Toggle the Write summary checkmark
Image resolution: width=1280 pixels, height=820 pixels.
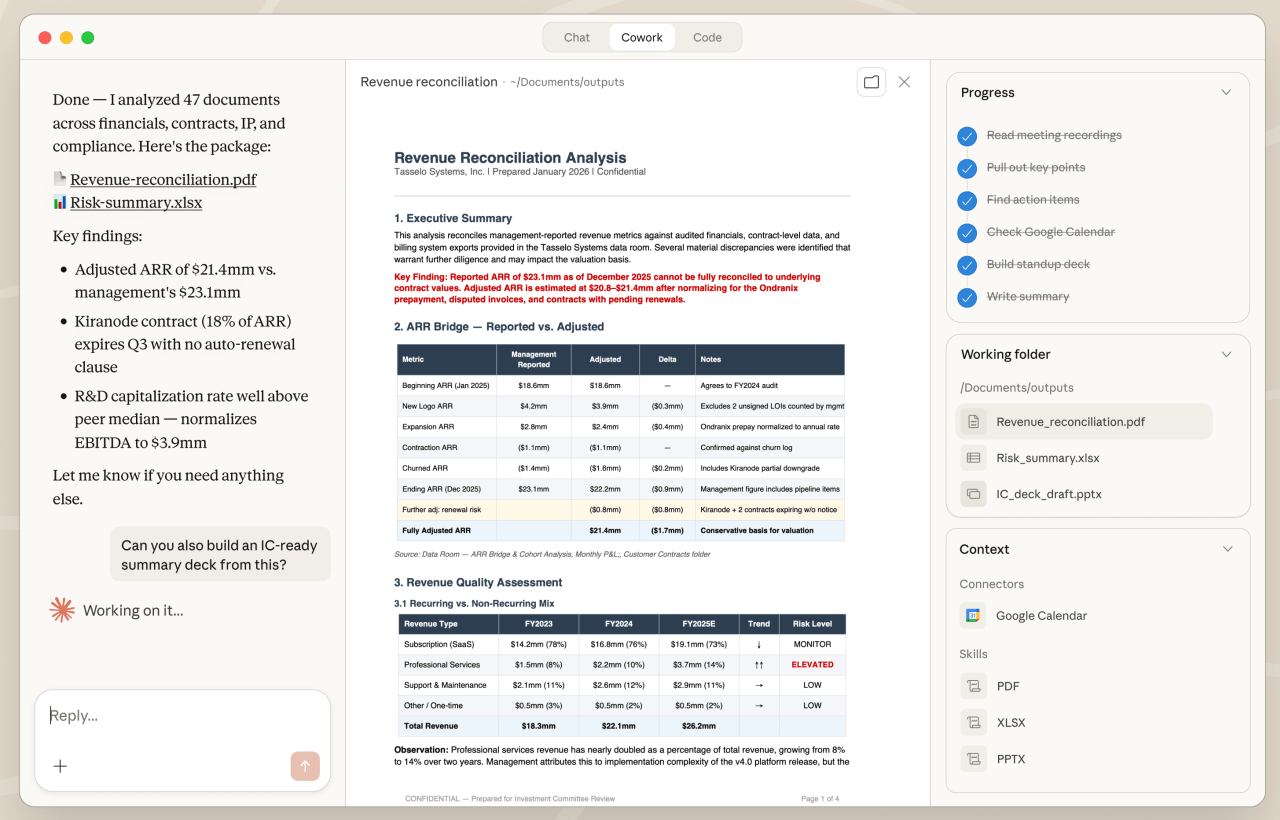[967, 297]
